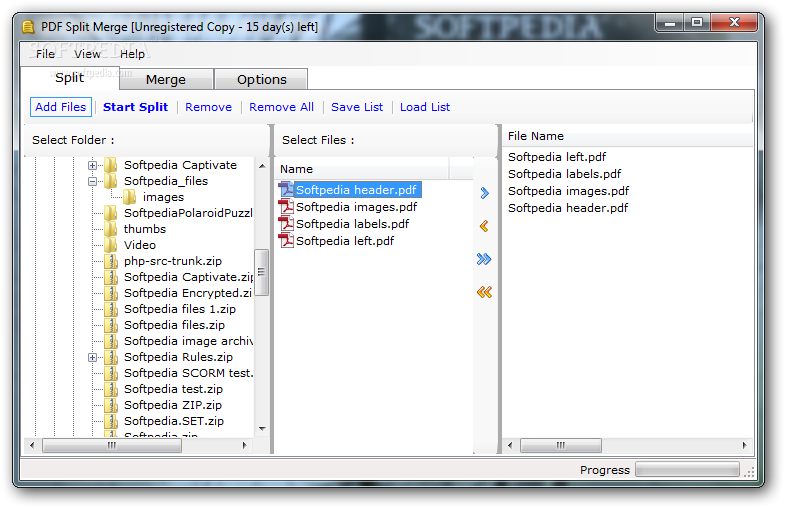The width and height of the screenshot is (785, 508).
Task: Click the Softpedia Rules.zip archive icon
Action: pos(111,356)
